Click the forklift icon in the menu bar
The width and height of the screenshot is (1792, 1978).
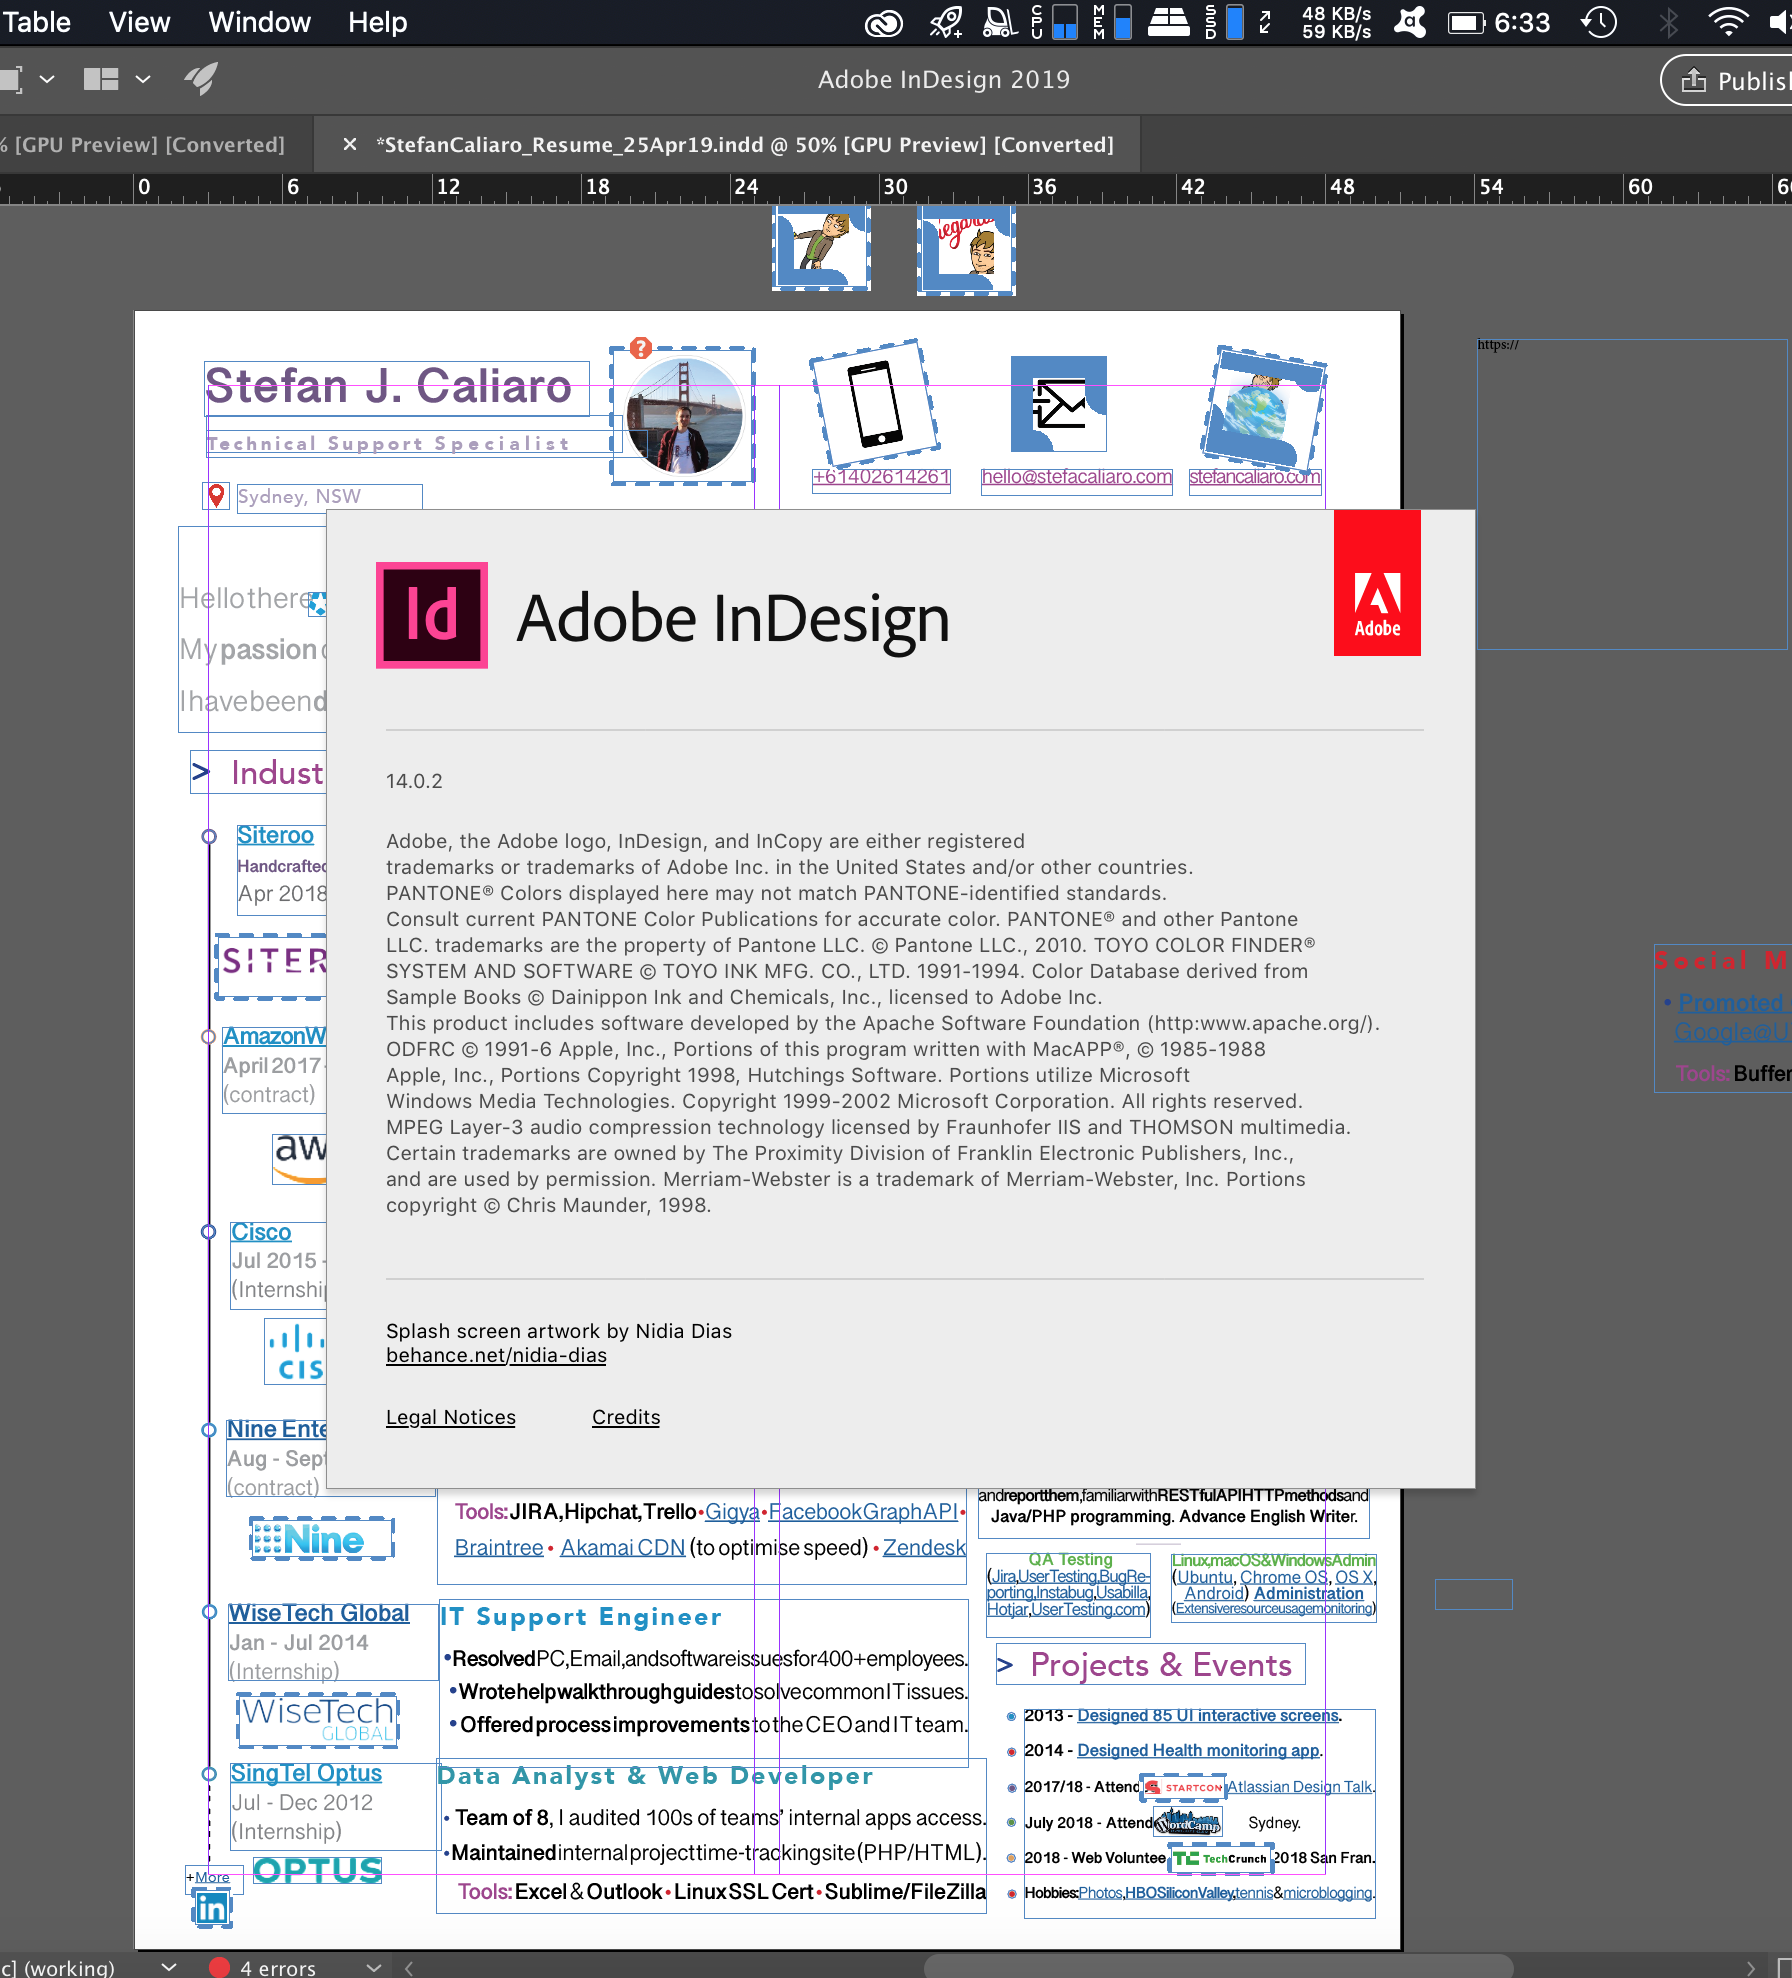[x=1000, y=22]
